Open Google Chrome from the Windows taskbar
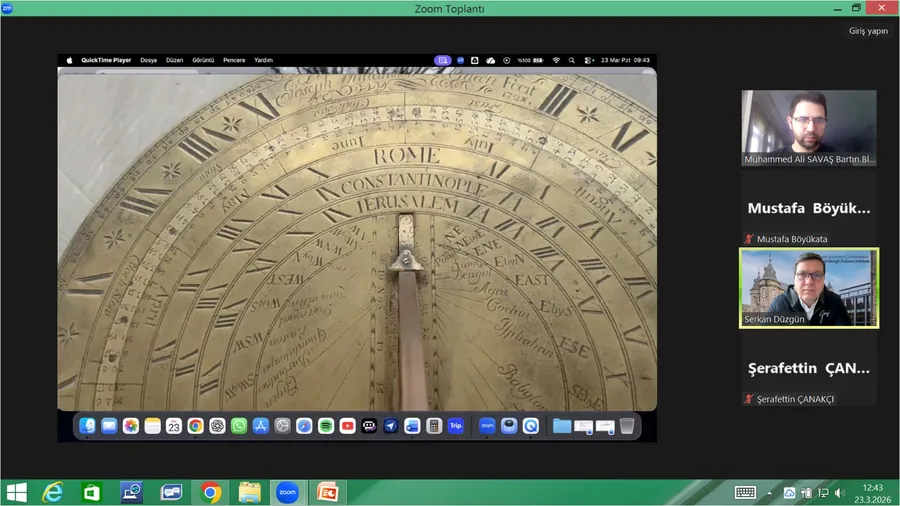This screenshot has width=900, height=506. [211, 492]
